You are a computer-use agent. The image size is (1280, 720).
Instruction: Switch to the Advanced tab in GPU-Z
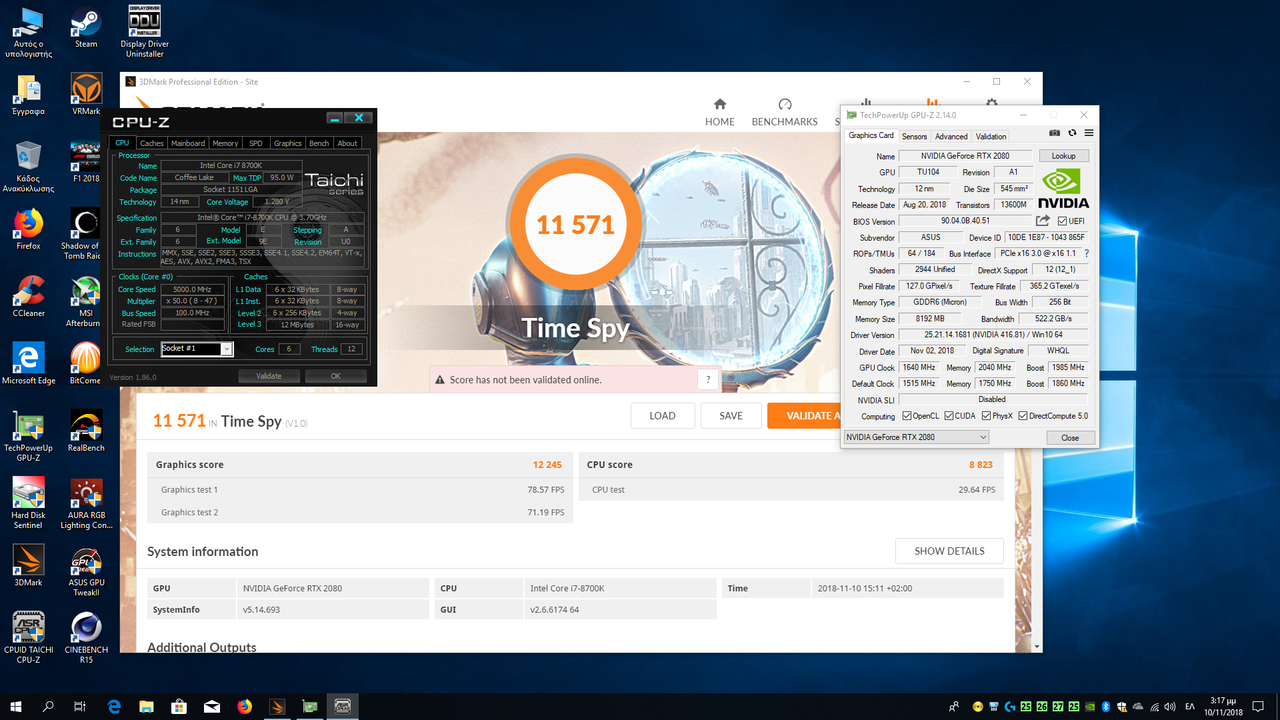point(951,136)
